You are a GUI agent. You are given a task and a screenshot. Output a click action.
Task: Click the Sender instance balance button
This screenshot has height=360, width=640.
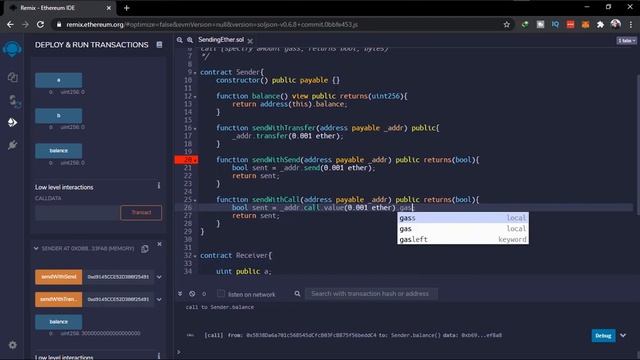[x=58, y=322]
